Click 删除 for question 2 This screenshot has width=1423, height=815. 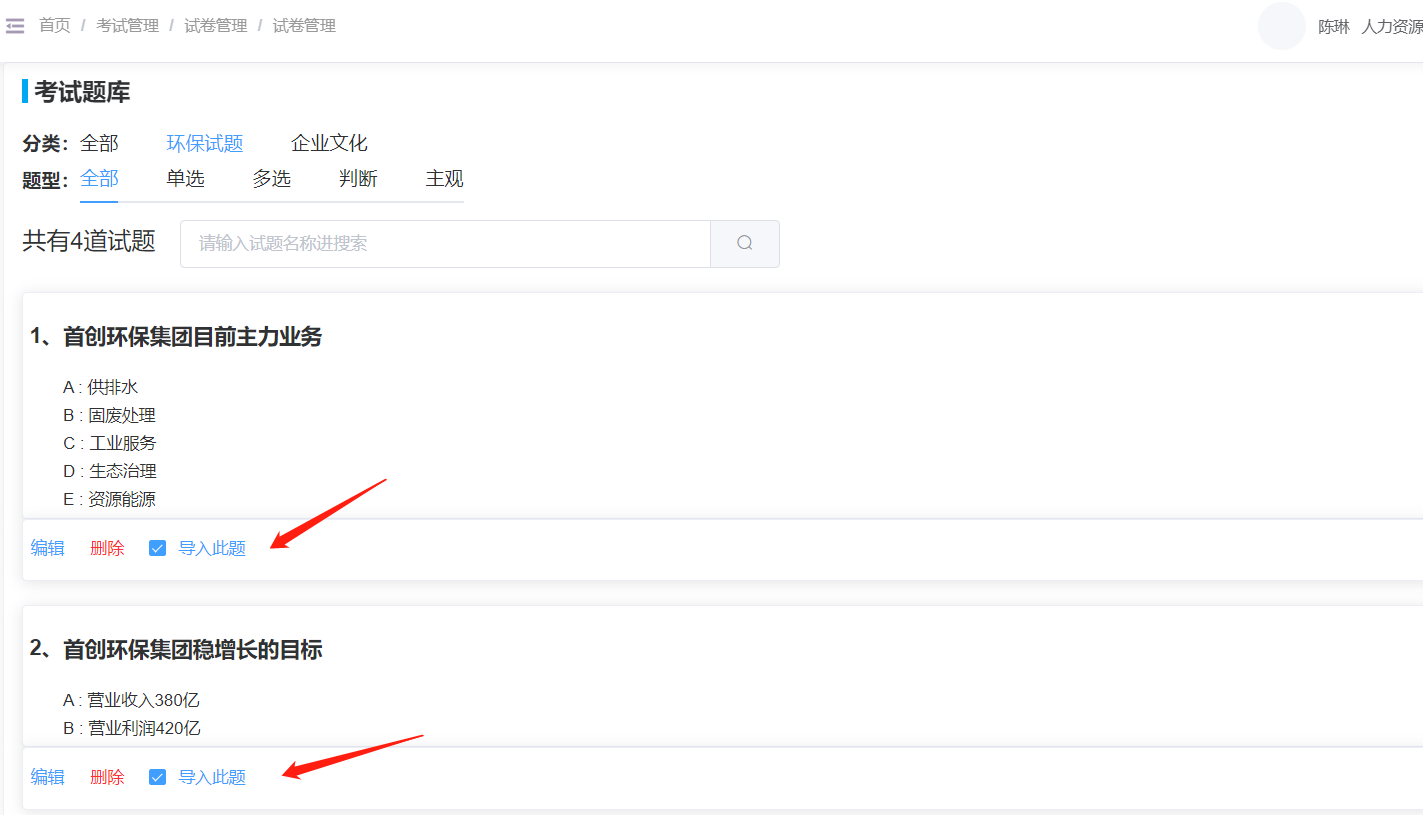[107, 777]
